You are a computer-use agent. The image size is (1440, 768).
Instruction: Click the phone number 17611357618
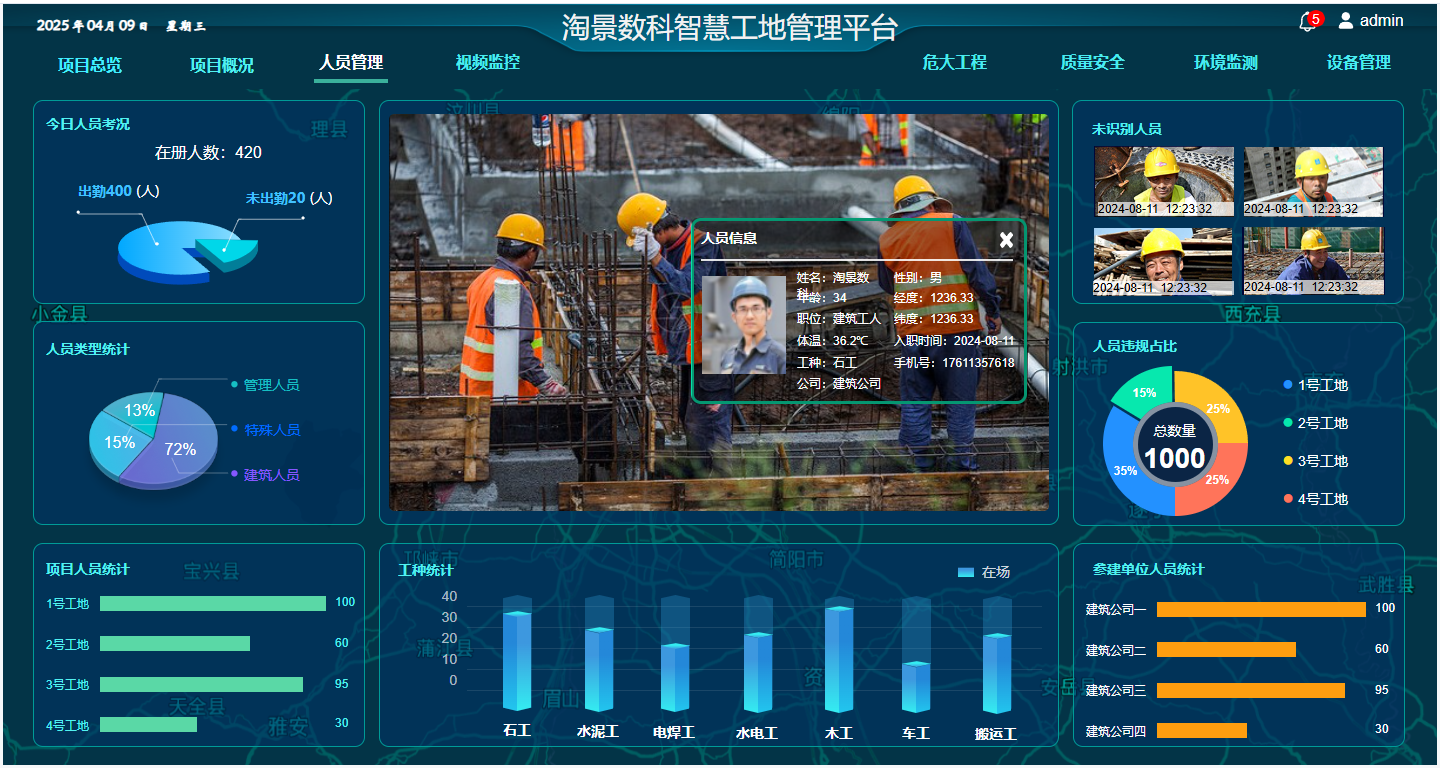[978, 363]
